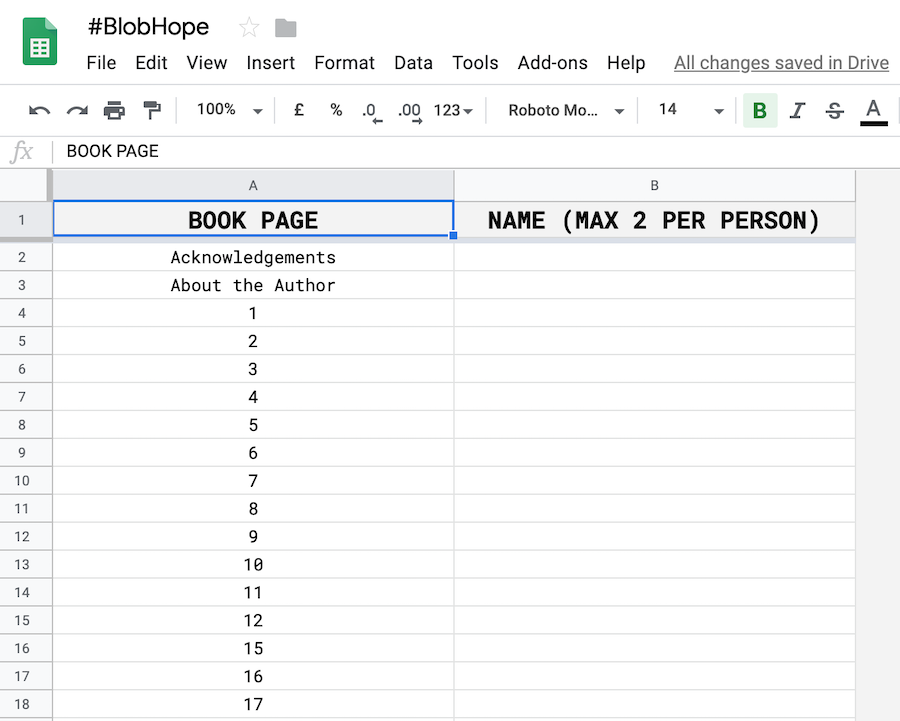Screen dimensions: 900x721
Task: Select the paint format tool
Action: (152, 110)
